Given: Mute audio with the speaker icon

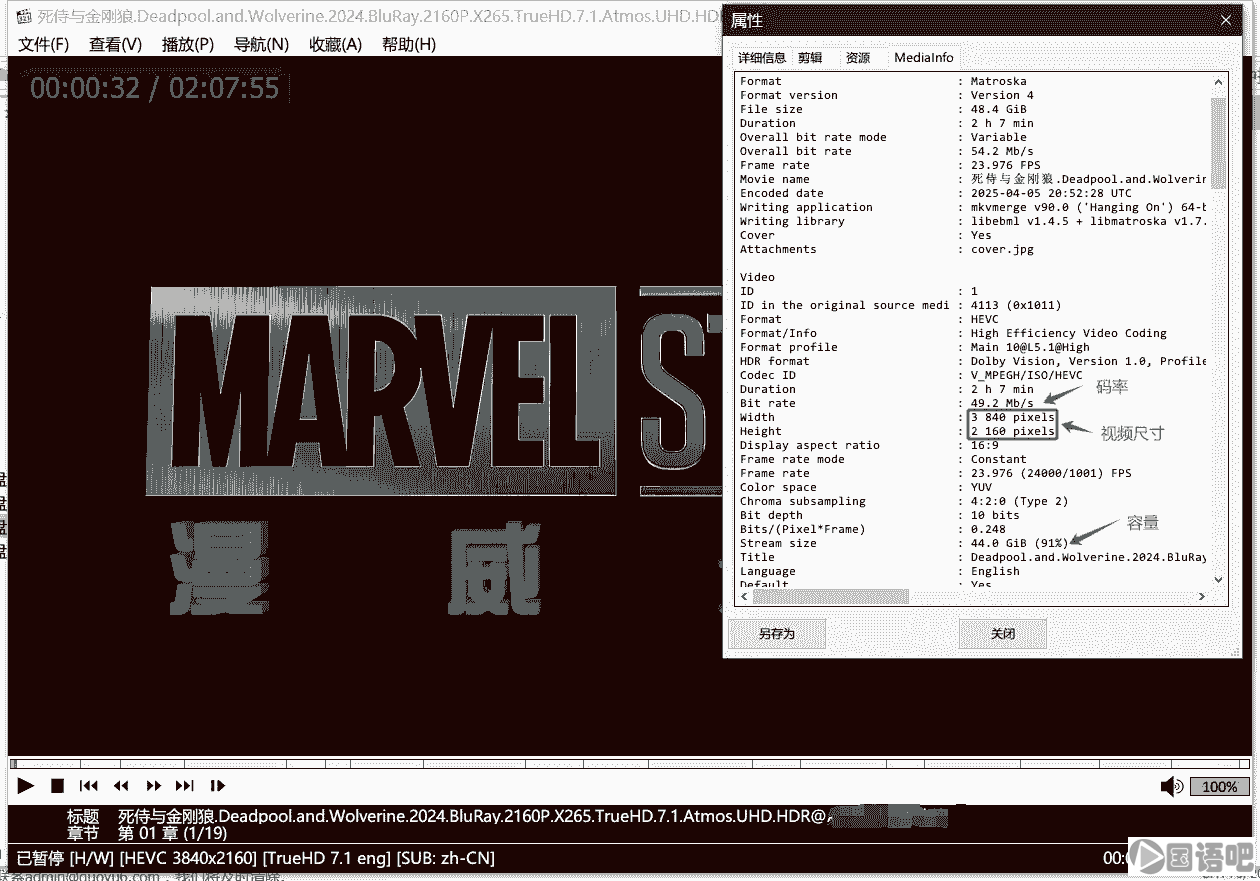Looking at the screenshot, I should [1171, 787].
